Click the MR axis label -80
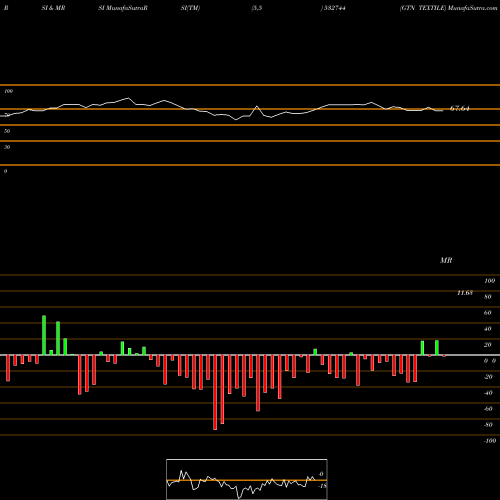 (488, 425)
